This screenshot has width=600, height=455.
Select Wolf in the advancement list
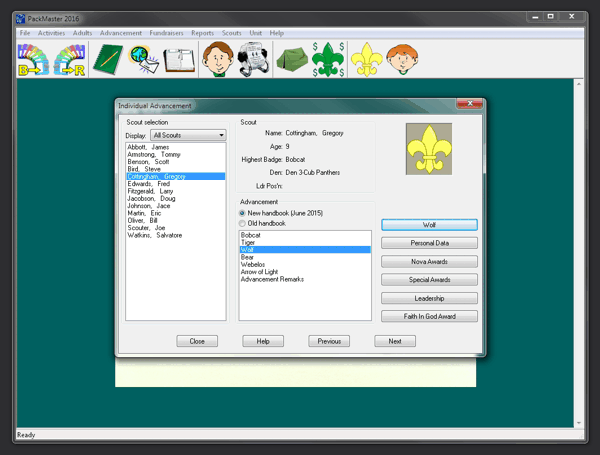click(305, 250)
